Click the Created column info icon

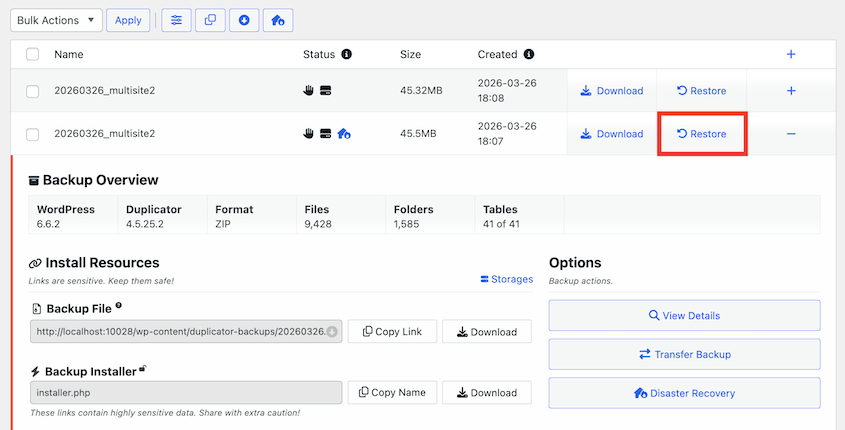click(x=529, y=54)
